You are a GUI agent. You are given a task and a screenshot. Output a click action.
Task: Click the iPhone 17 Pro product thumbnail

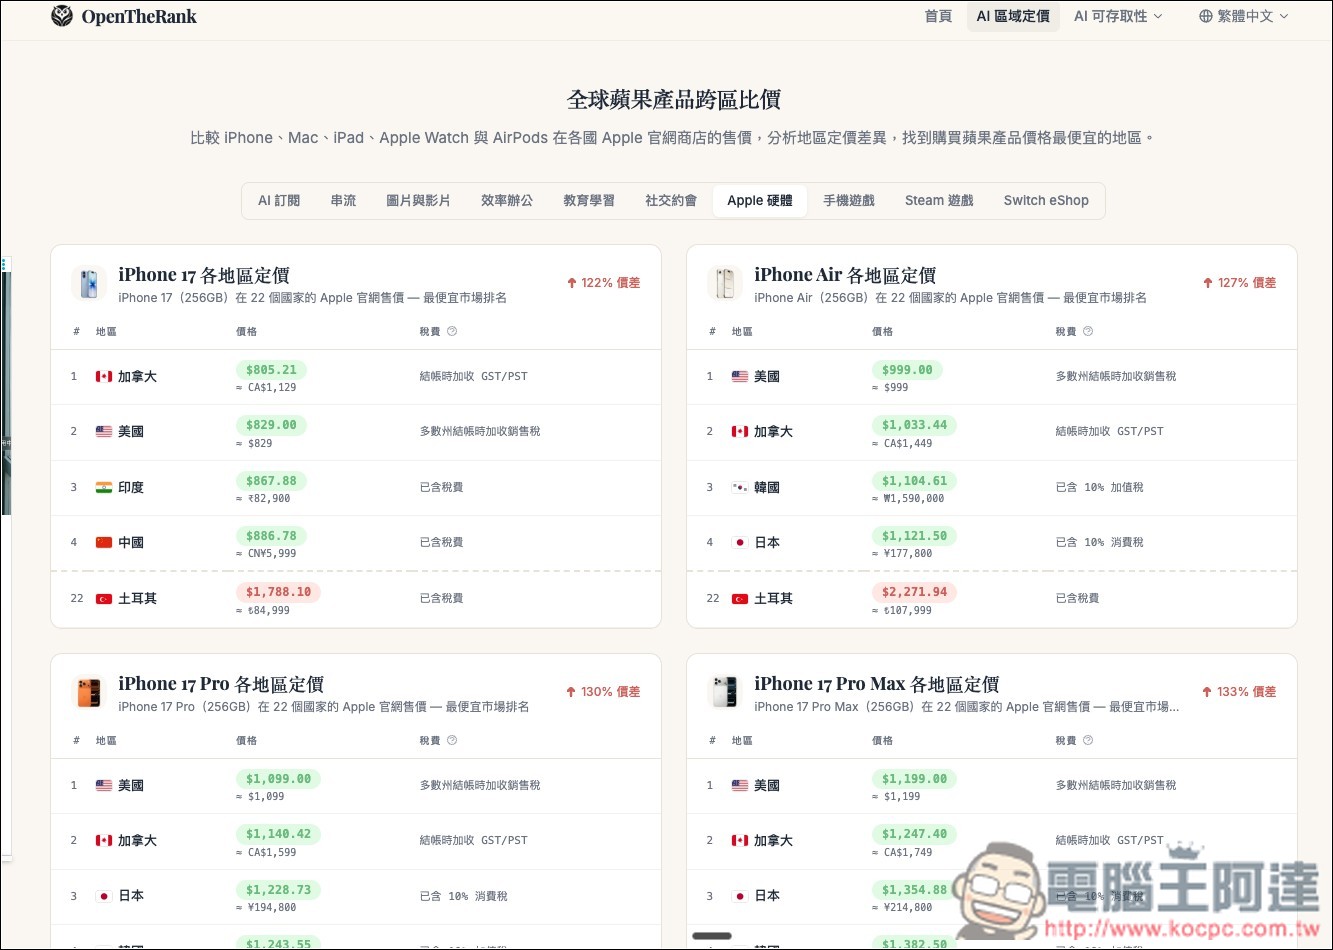tap(89, 692)
